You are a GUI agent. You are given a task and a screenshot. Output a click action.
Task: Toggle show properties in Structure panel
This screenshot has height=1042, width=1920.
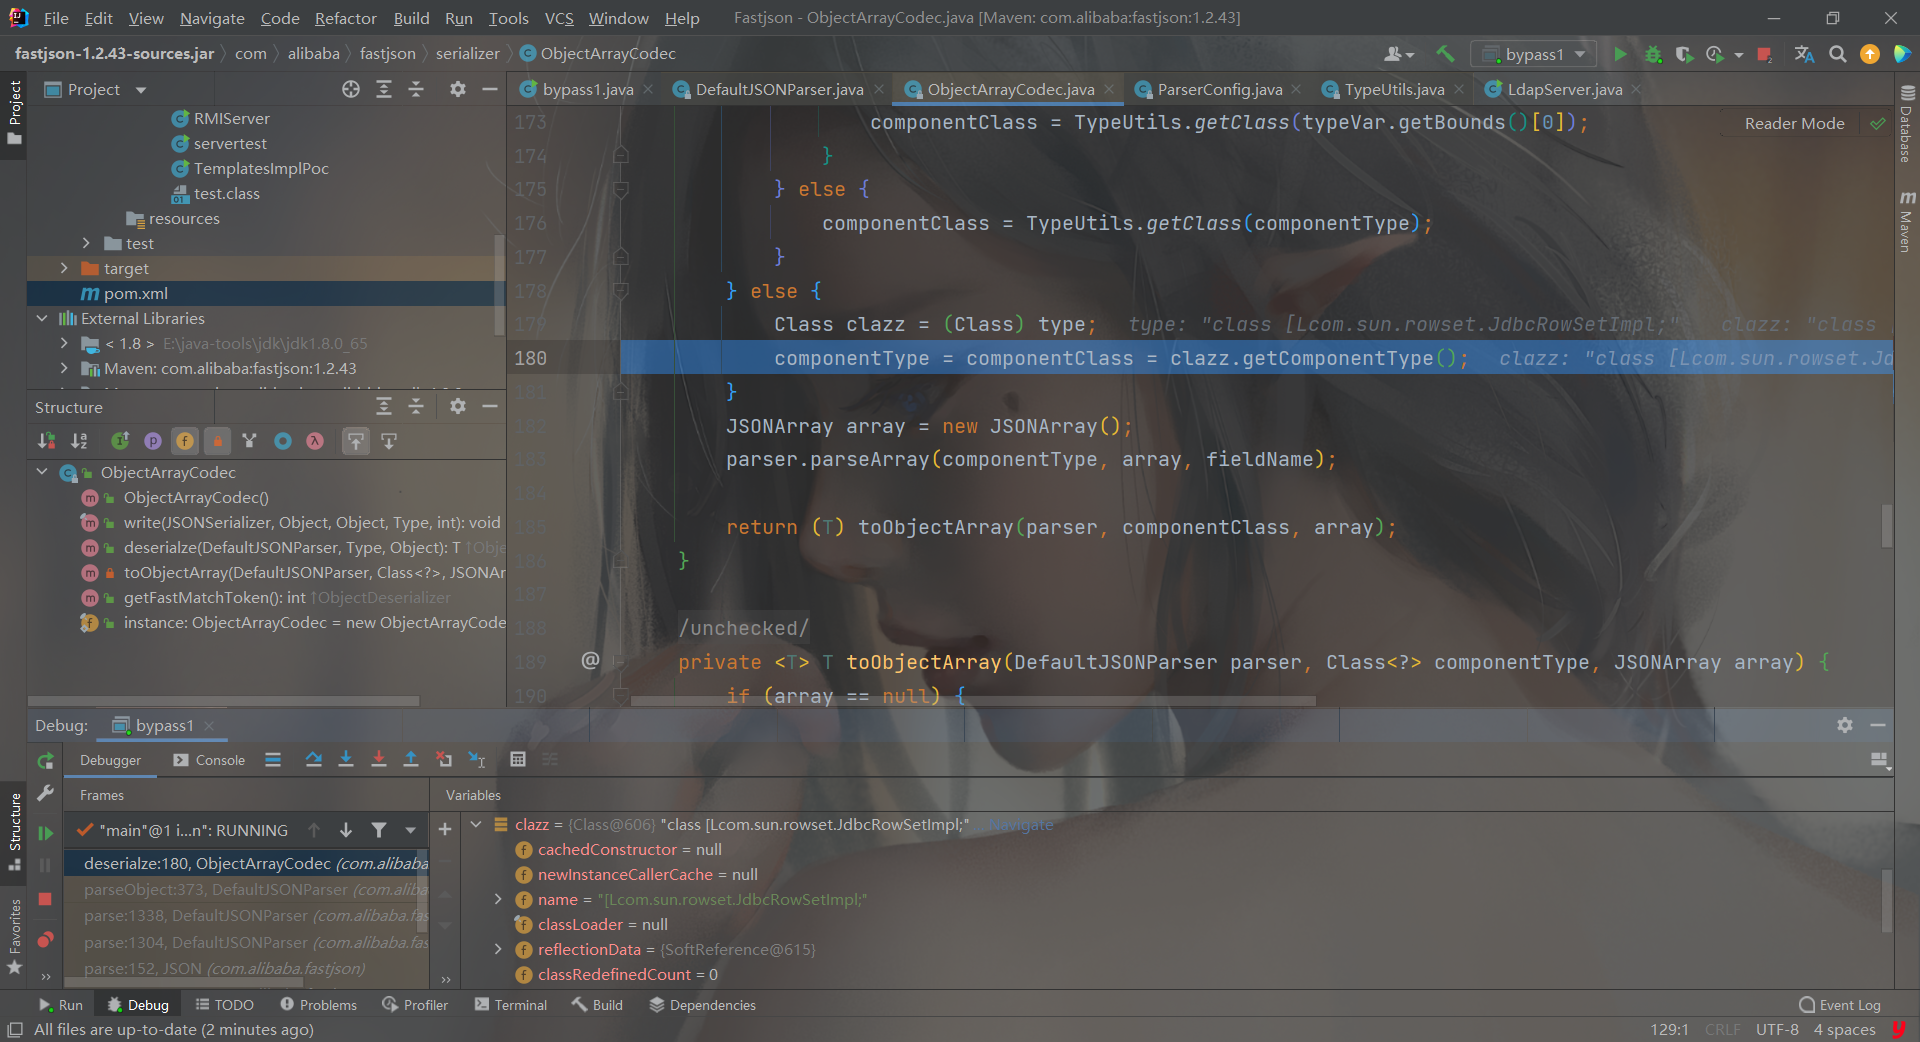[x=153, y=441]
